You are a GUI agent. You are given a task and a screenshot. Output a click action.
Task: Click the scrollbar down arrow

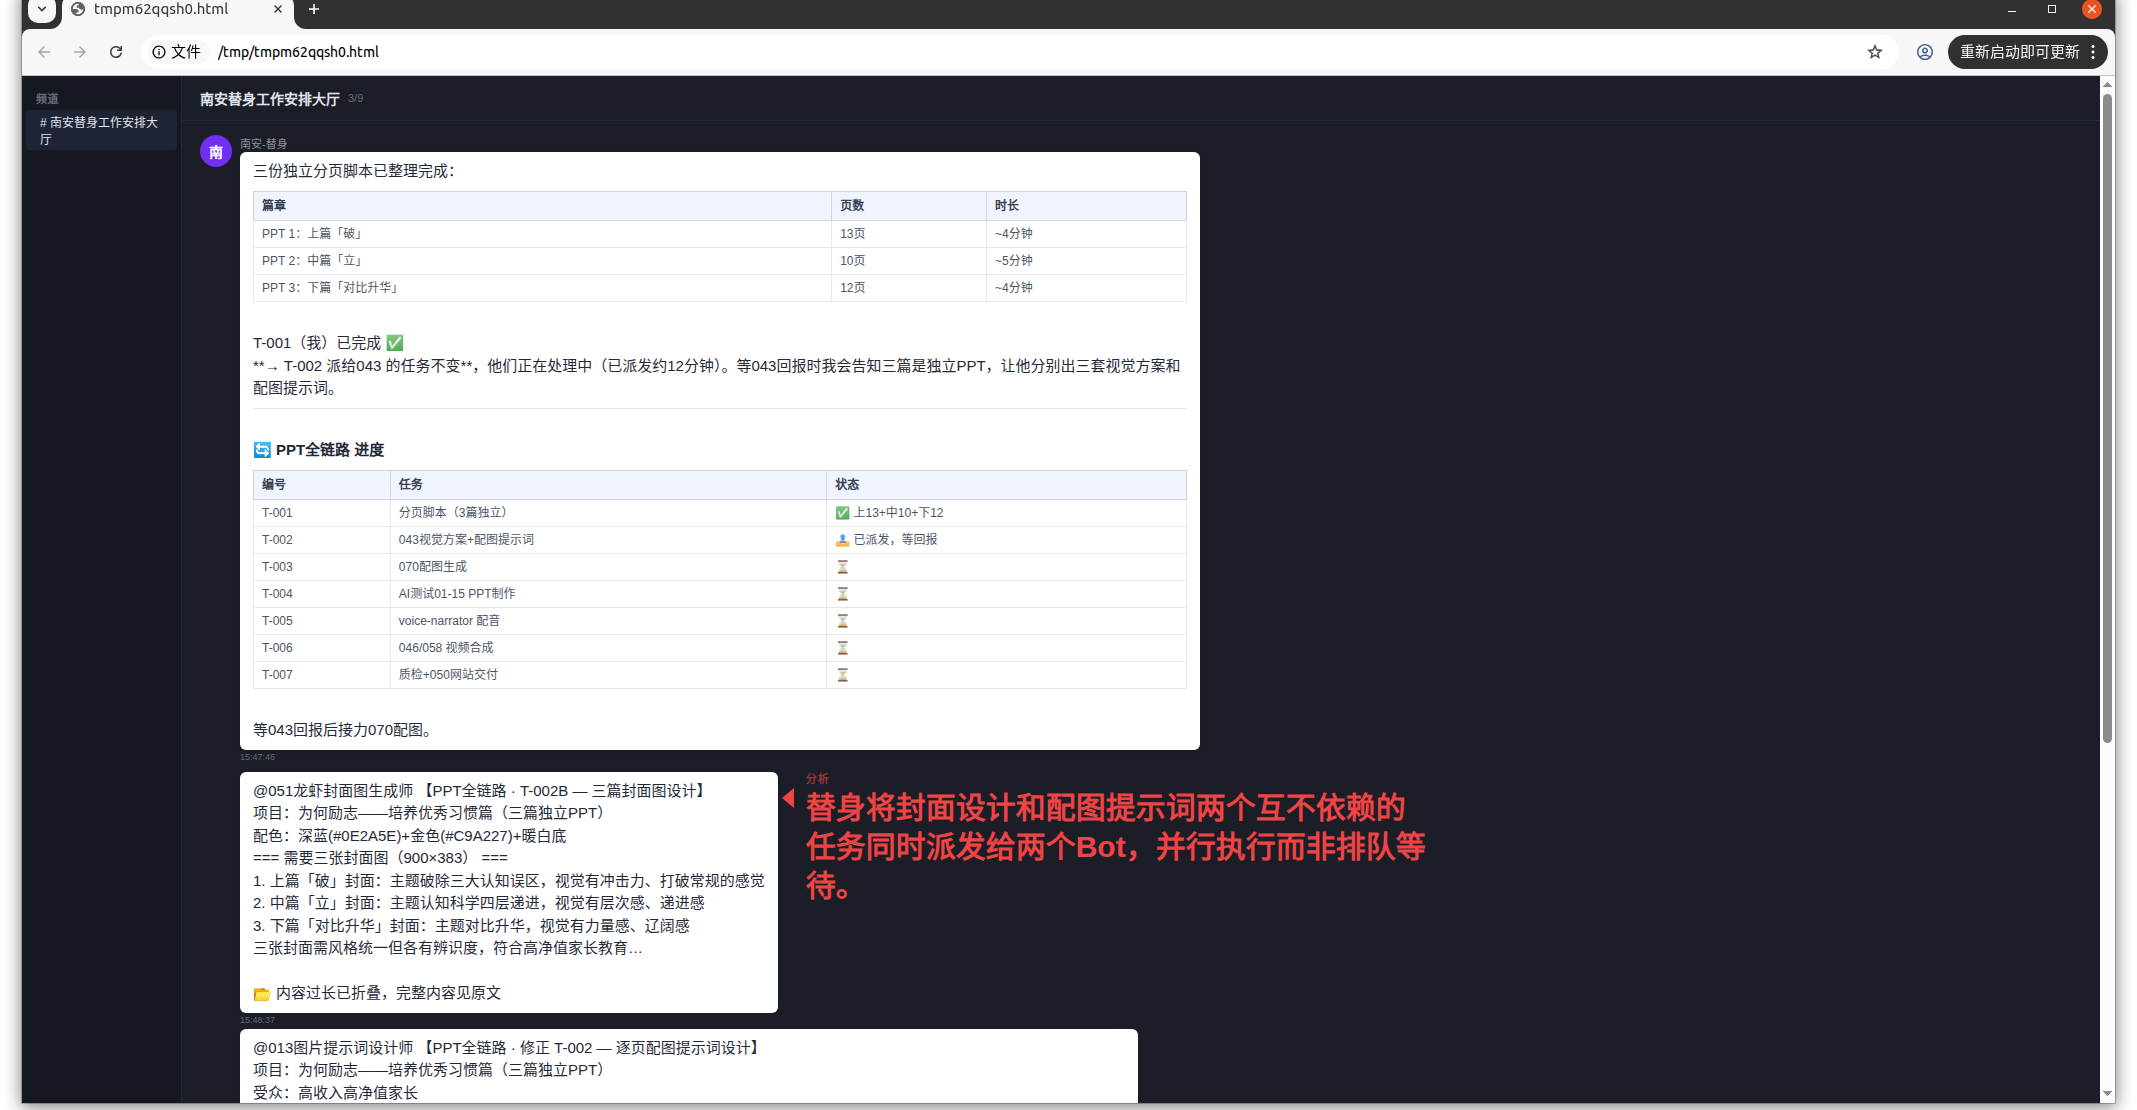(2107, 1094)
